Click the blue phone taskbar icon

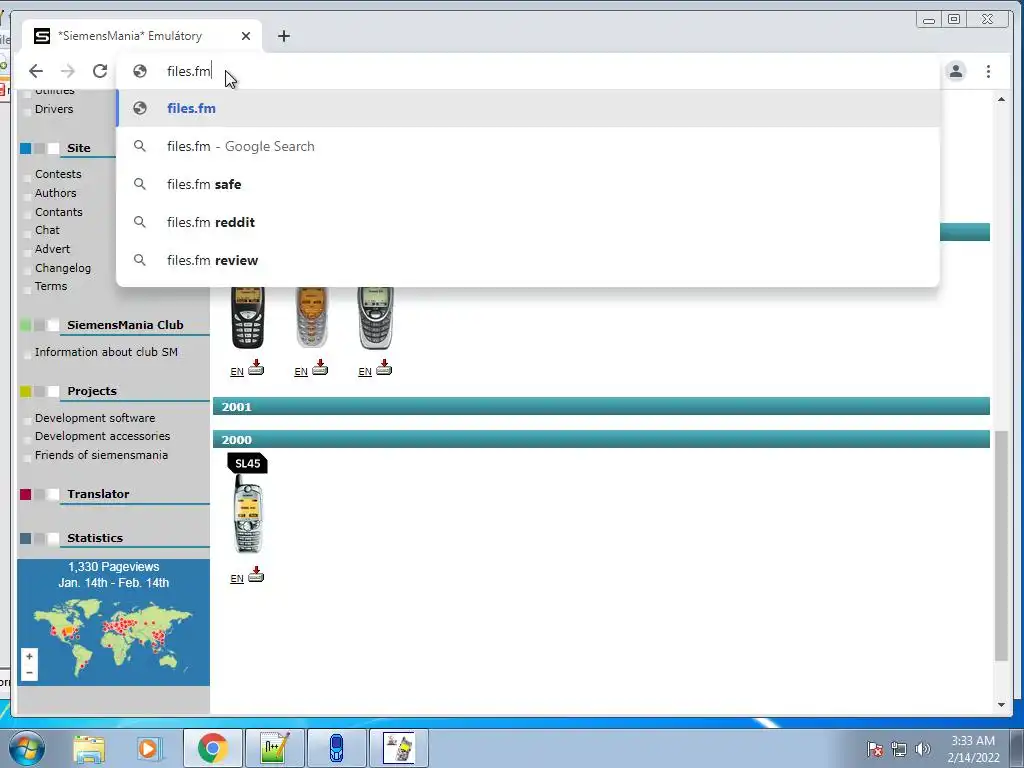click(x=336, y=748)
